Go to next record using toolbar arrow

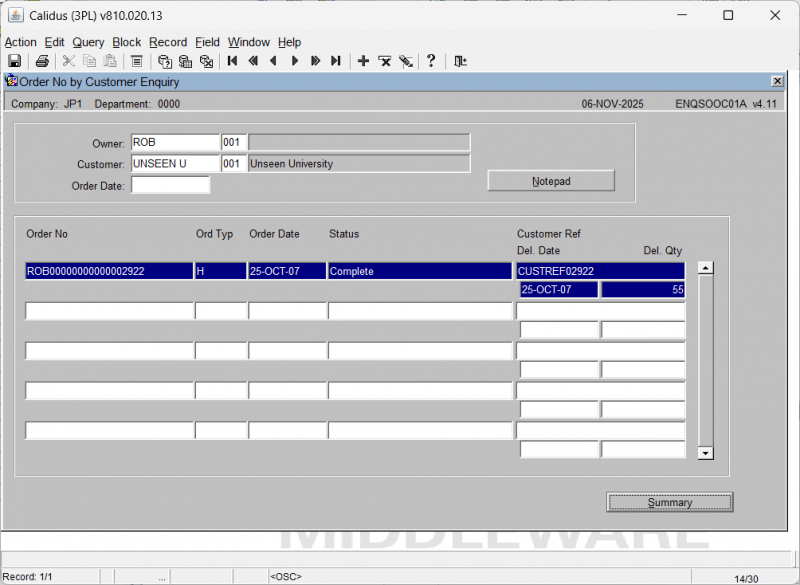point(294,61)
